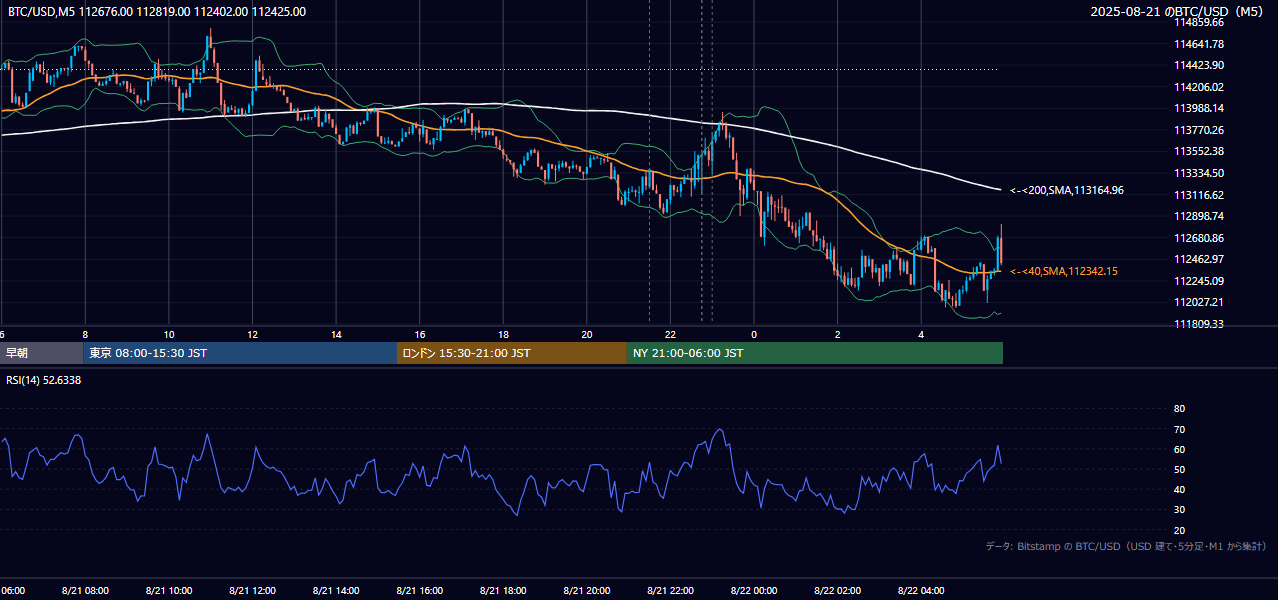
Task: Click the 8/21 08:00 time axis label
Action: [x=85, y=590]
